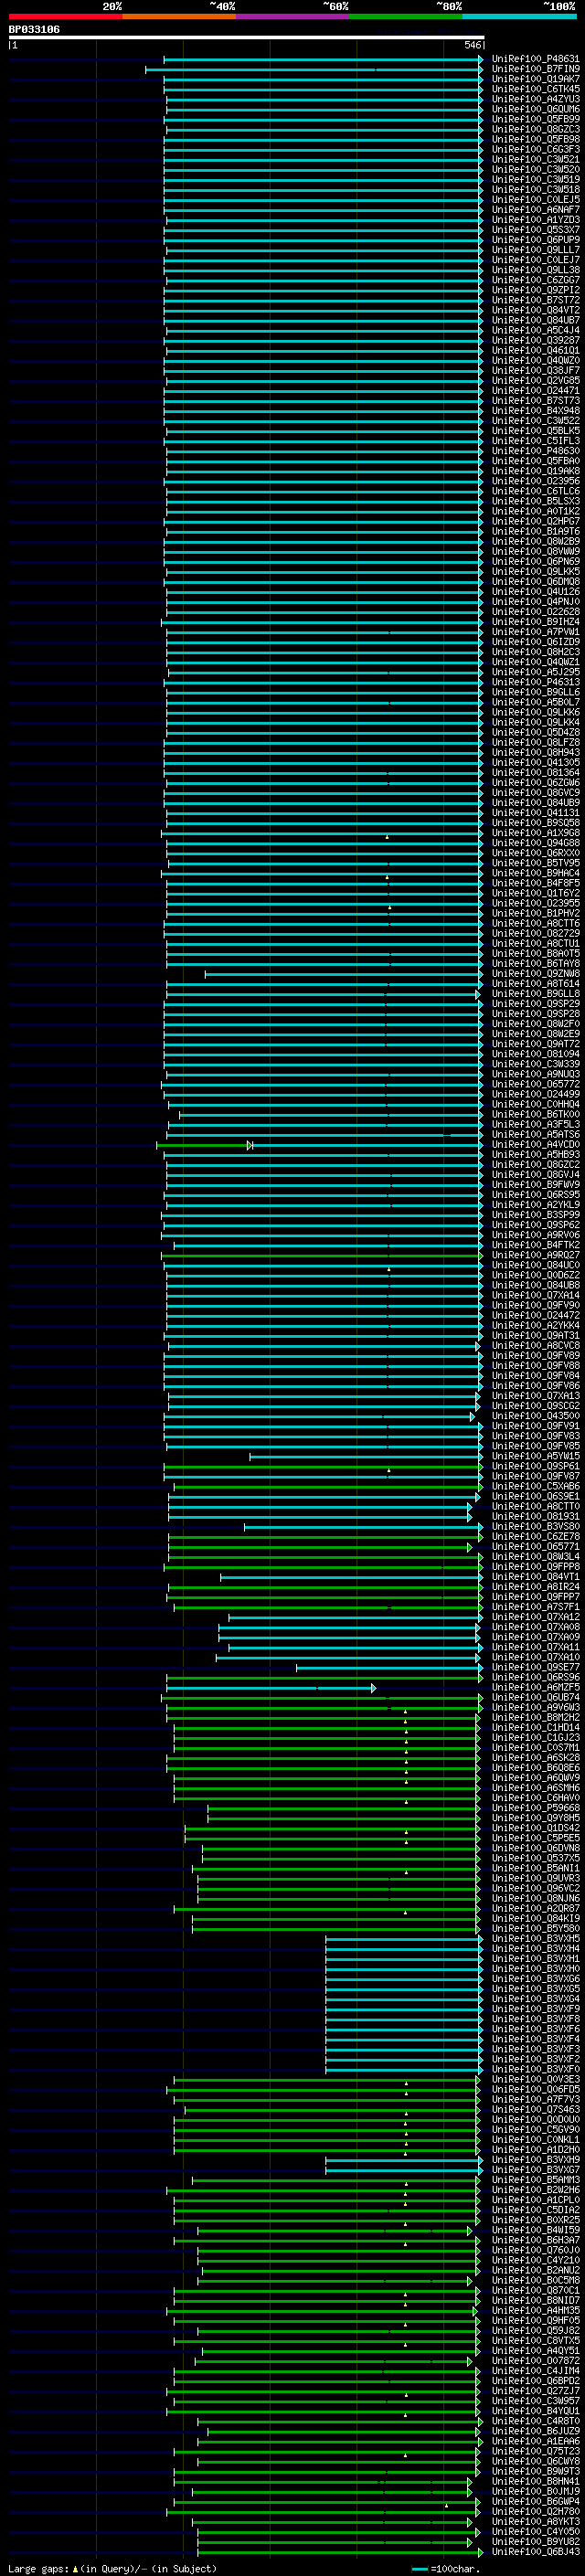This screenshot has width=585, height=2576.
Task: Click the UniRef100_Q39287 label
Action: tap(535, 341)
